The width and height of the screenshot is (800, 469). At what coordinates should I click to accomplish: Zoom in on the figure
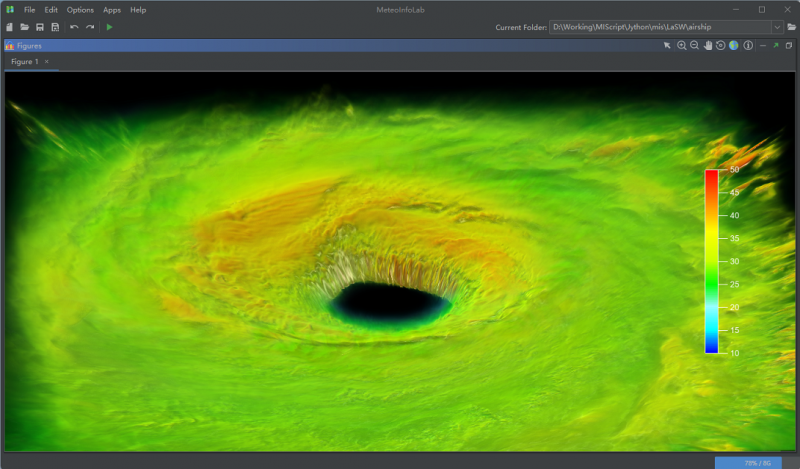682,46
